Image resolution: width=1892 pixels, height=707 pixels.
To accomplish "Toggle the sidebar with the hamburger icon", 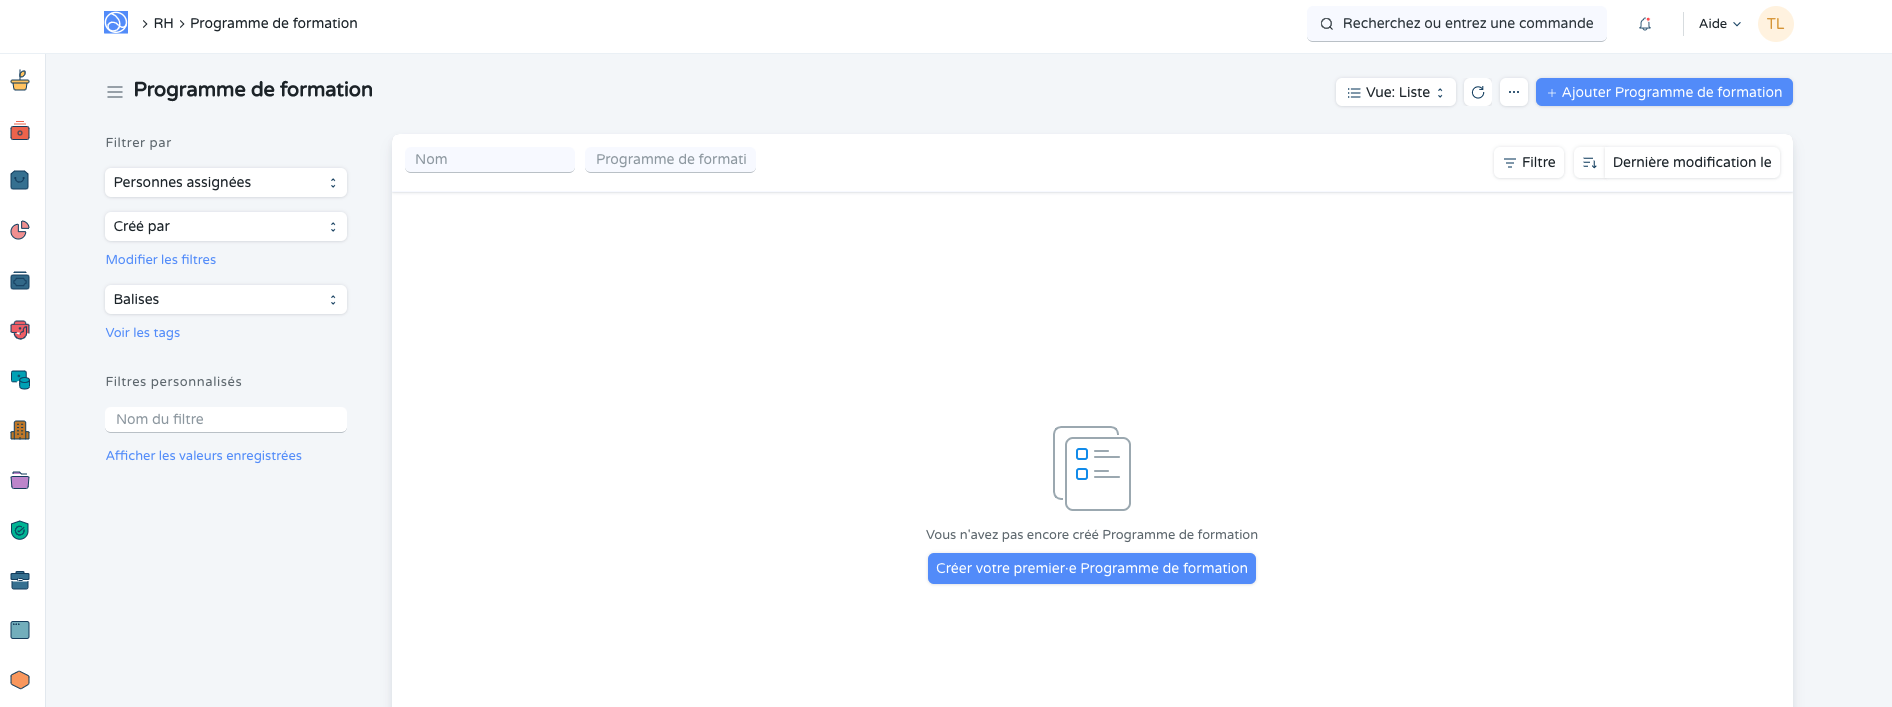I will [115, 92].
